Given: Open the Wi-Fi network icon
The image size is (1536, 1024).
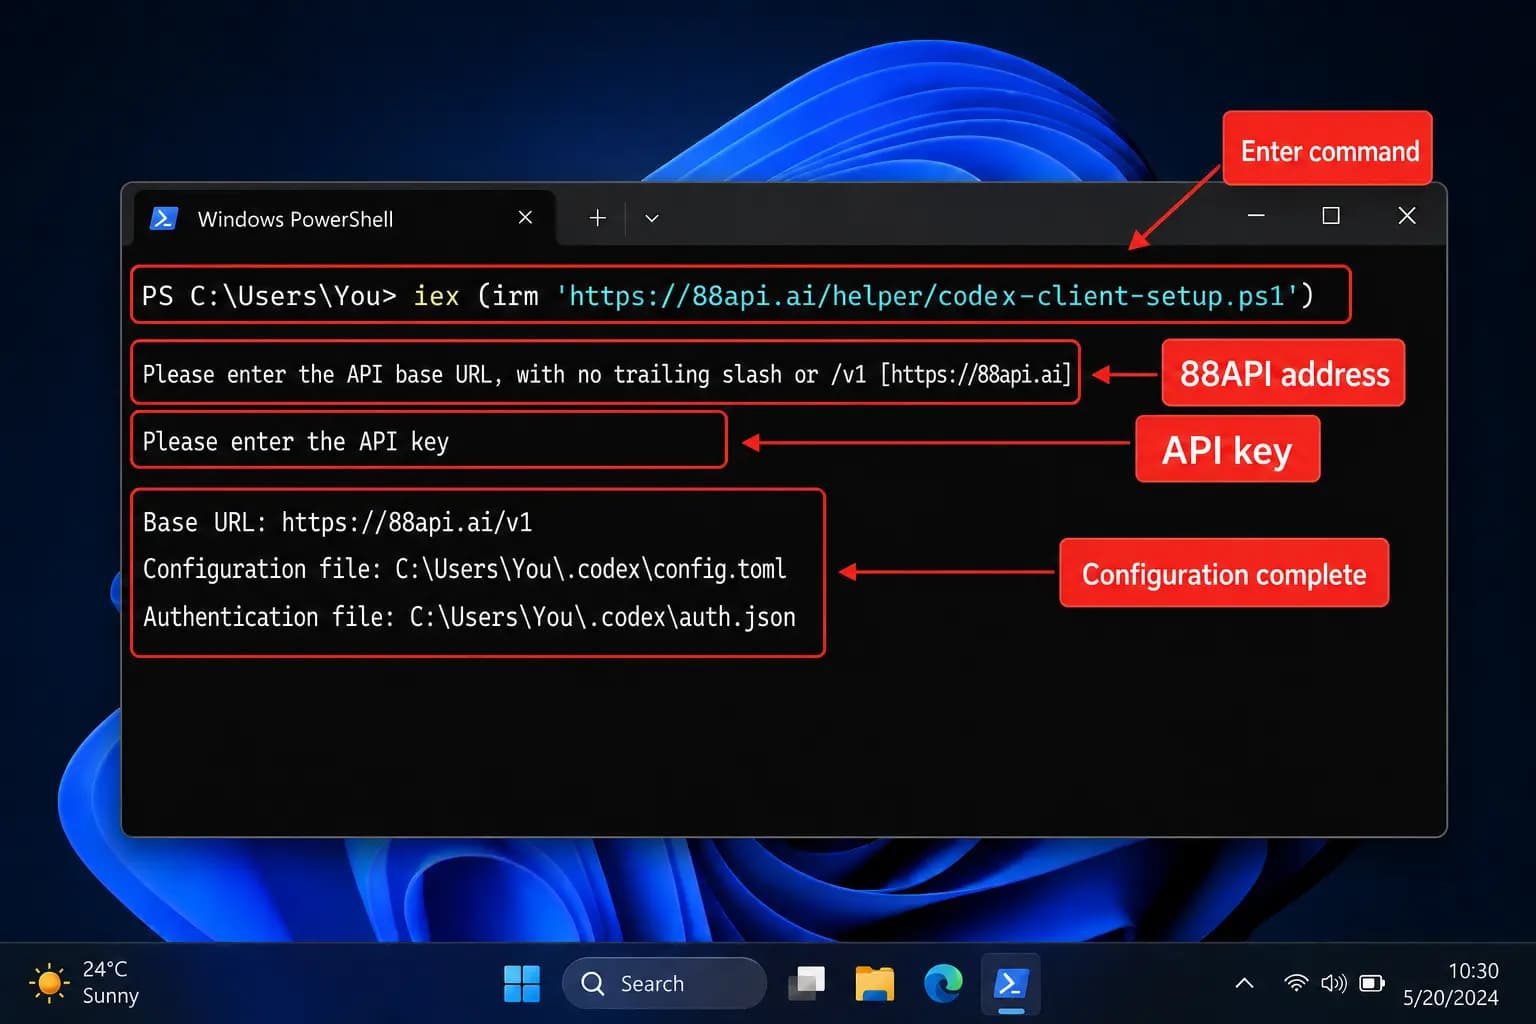Looking at the screenshot, I should pos(1296,983).
